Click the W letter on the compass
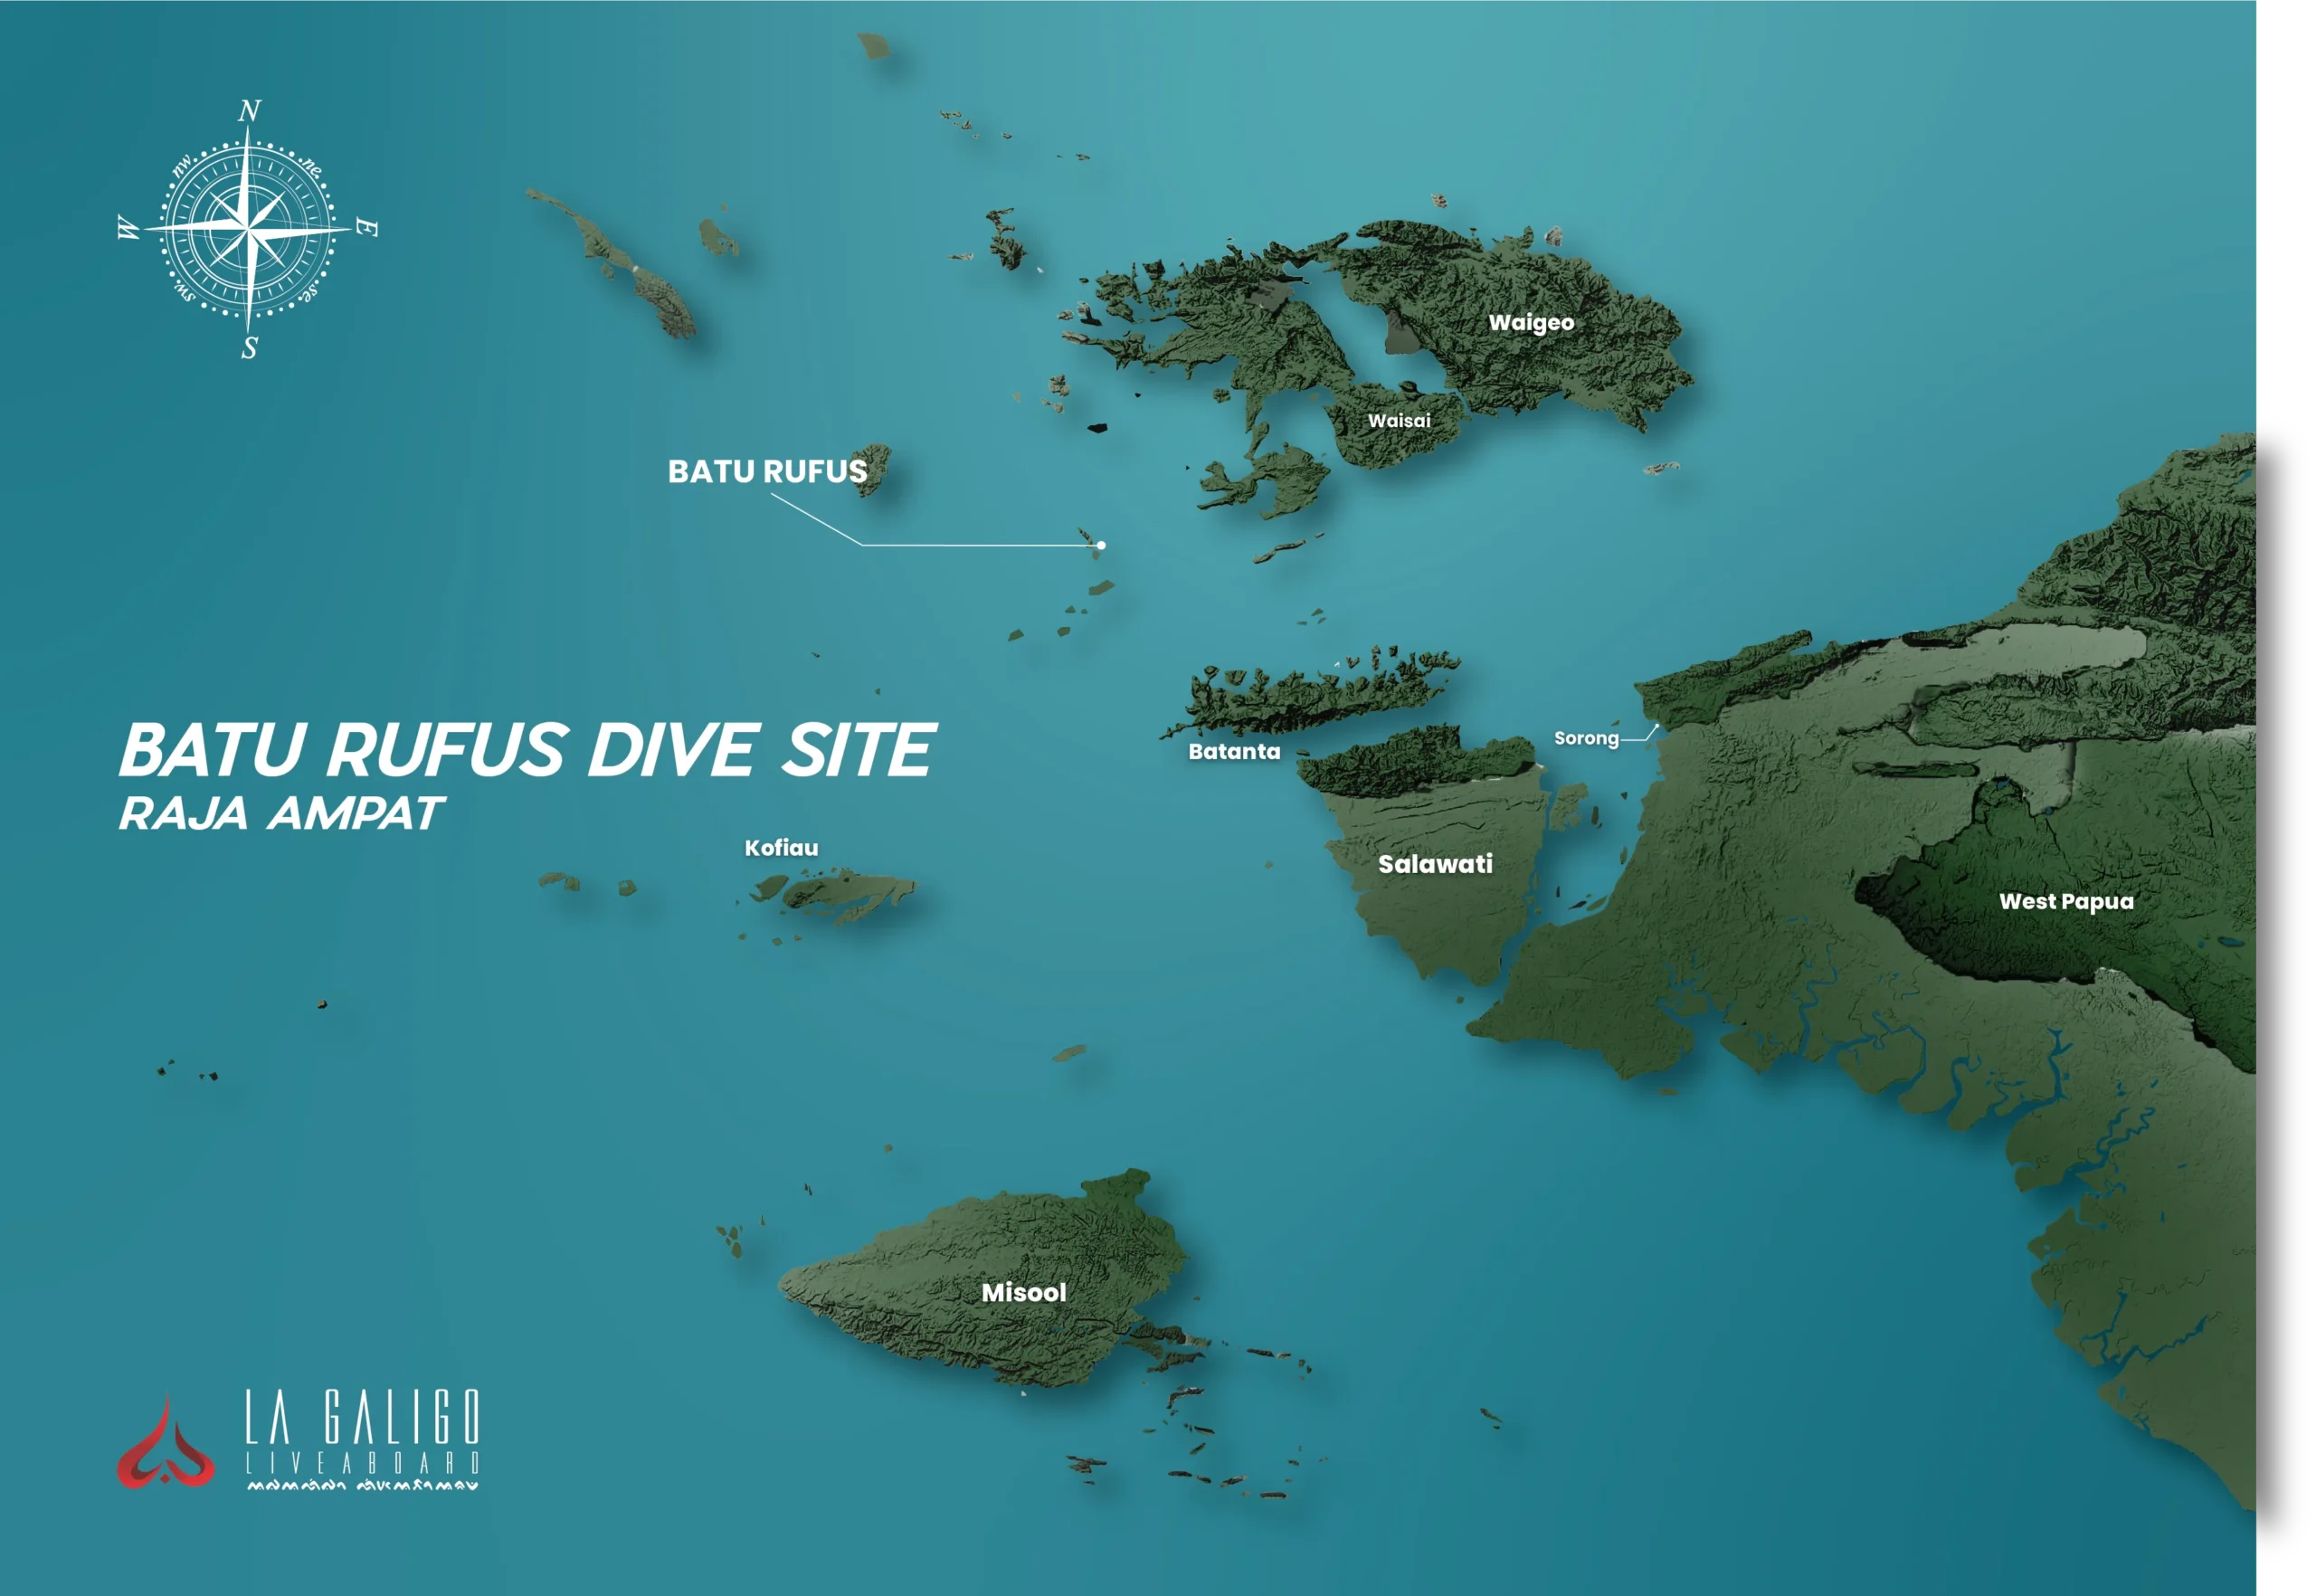Viewport: 2316px width, 1596px height. click(x=129, y=228)
